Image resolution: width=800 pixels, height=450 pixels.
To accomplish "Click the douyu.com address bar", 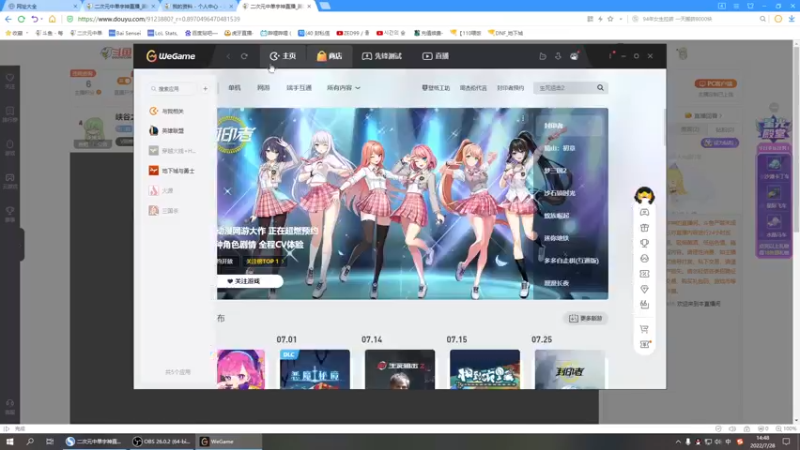I will click(327, 19).
